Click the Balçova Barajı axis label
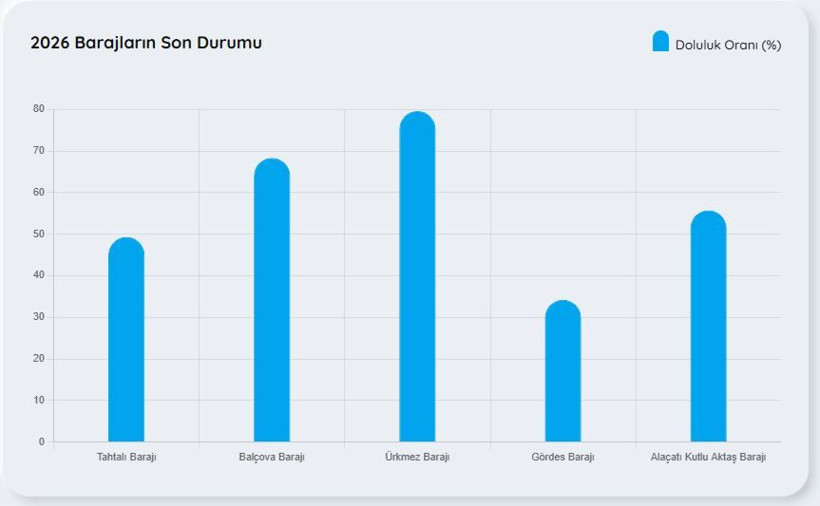Screen dimensions: 820x506 click(x=271, y=457)
